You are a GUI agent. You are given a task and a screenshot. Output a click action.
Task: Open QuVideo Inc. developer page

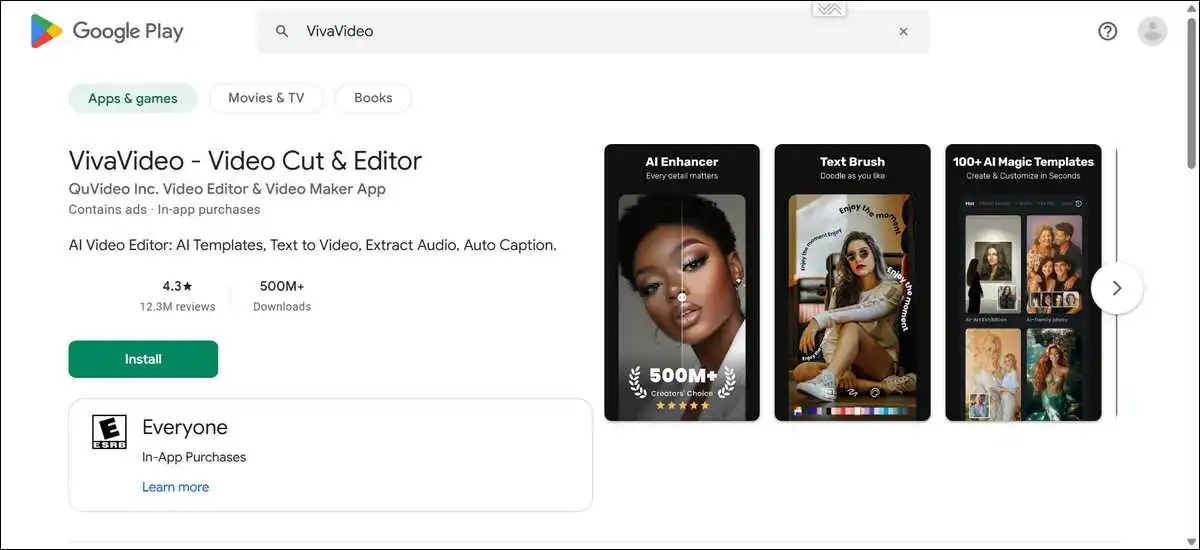click(x=227, y=188)
